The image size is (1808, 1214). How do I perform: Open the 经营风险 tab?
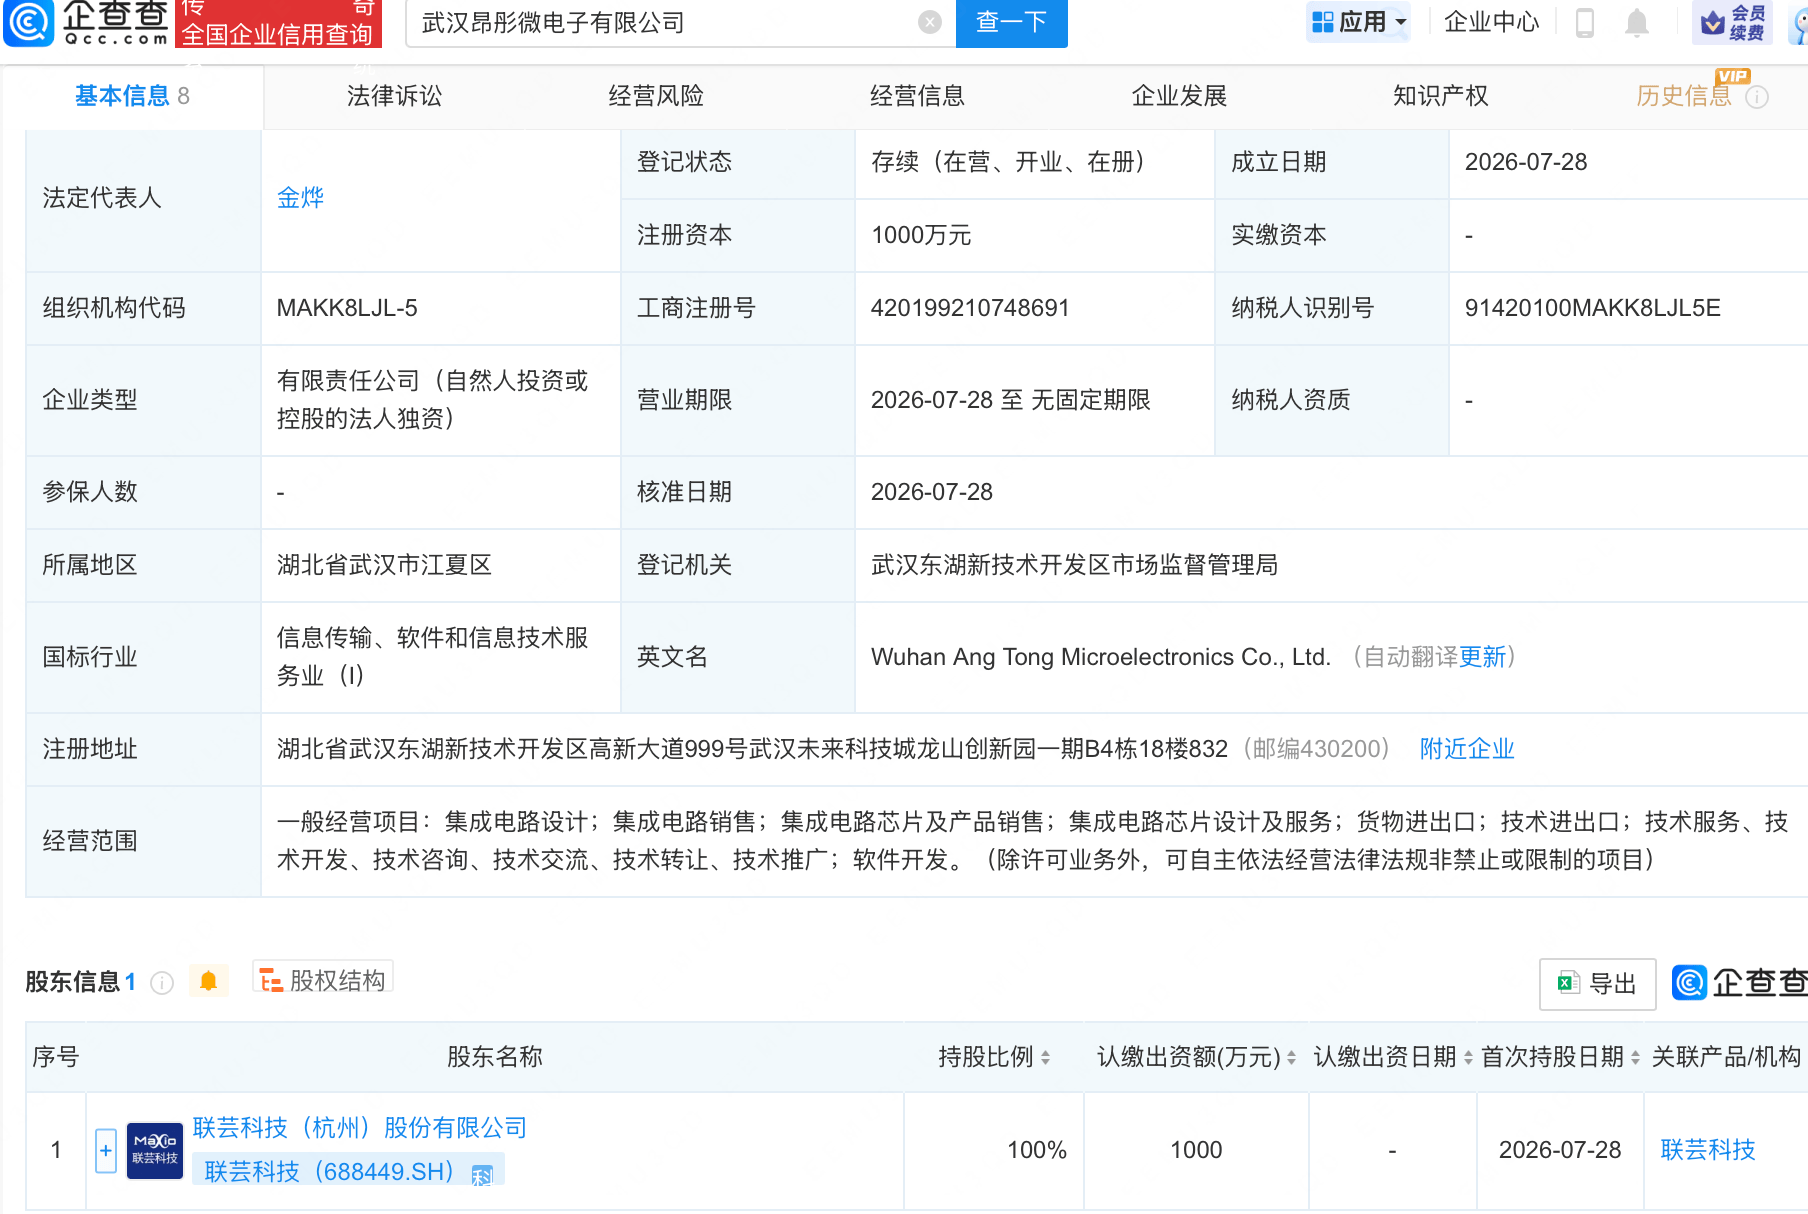pos(656,96)
